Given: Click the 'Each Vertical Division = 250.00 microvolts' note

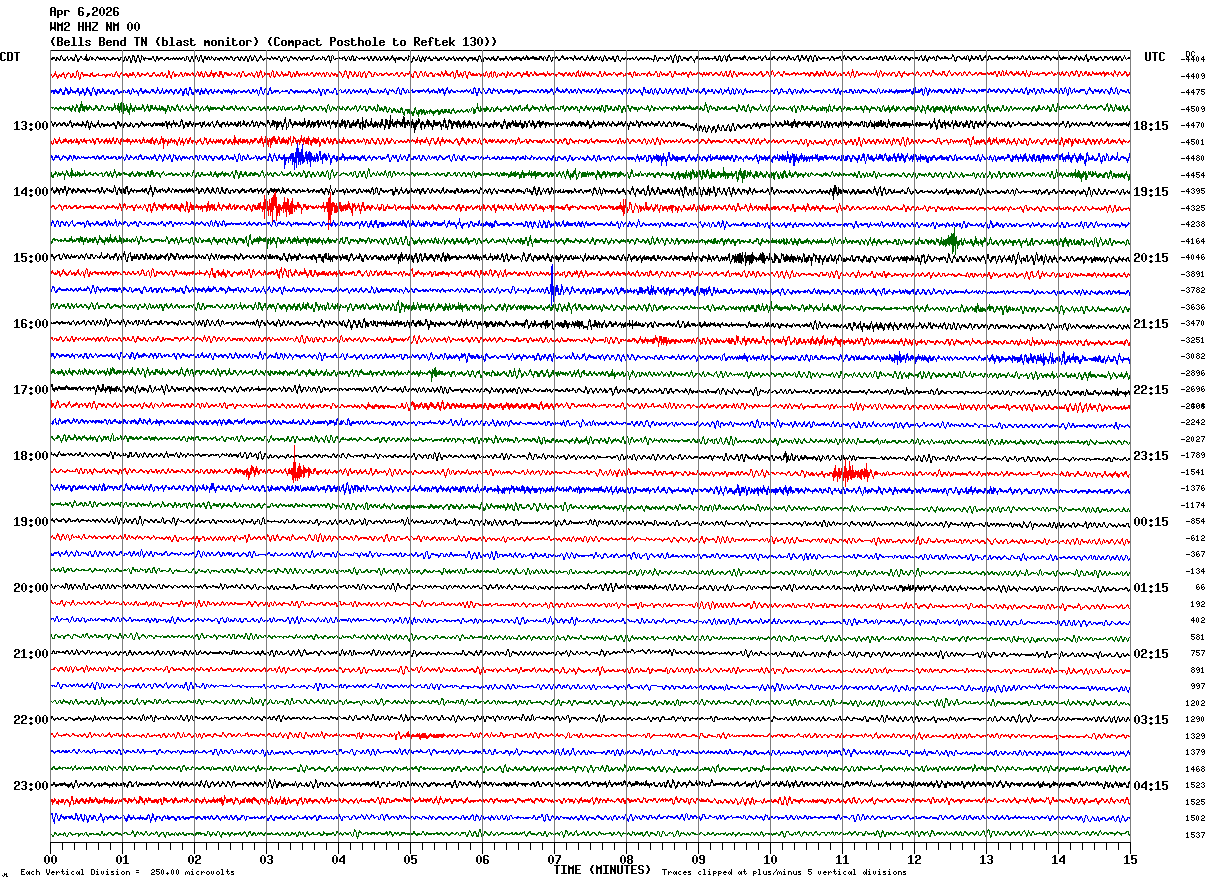Looking at the screenshot, I should pyautogui.click(x=128, y=872).
